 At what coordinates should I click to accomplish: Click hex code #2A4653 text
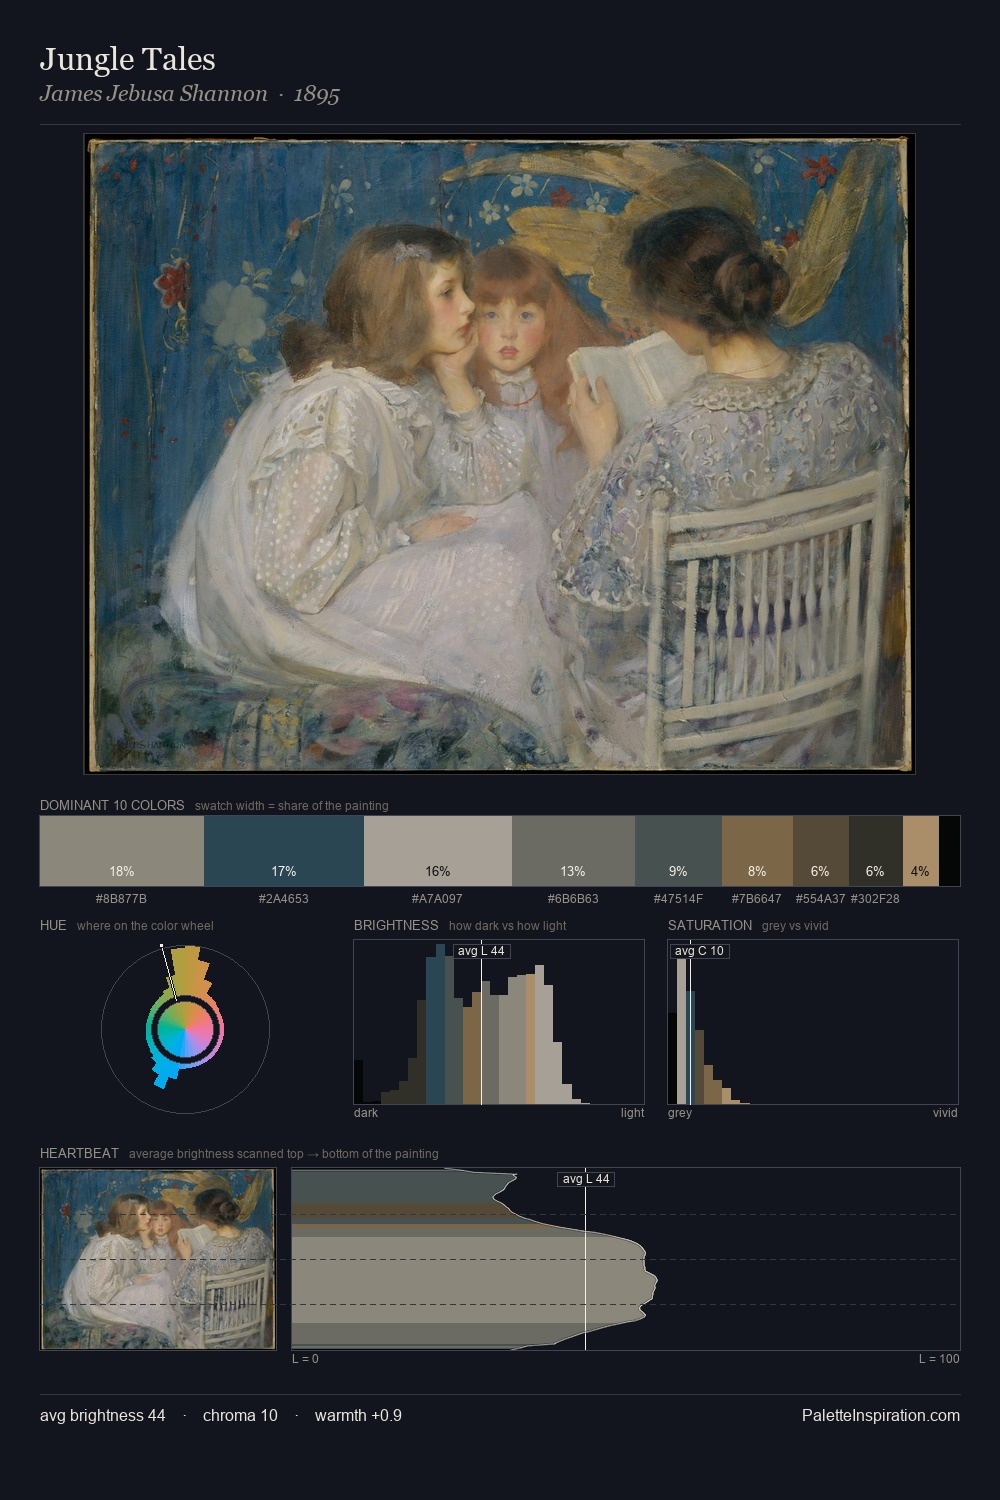[284, 899]
